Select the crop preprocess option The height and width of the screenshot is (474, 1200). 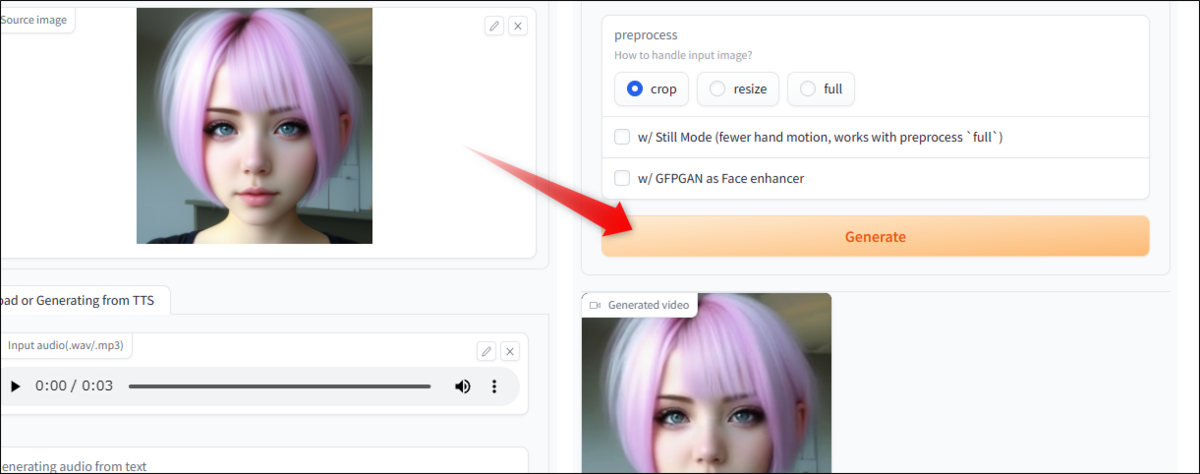(x=651, y=89)
